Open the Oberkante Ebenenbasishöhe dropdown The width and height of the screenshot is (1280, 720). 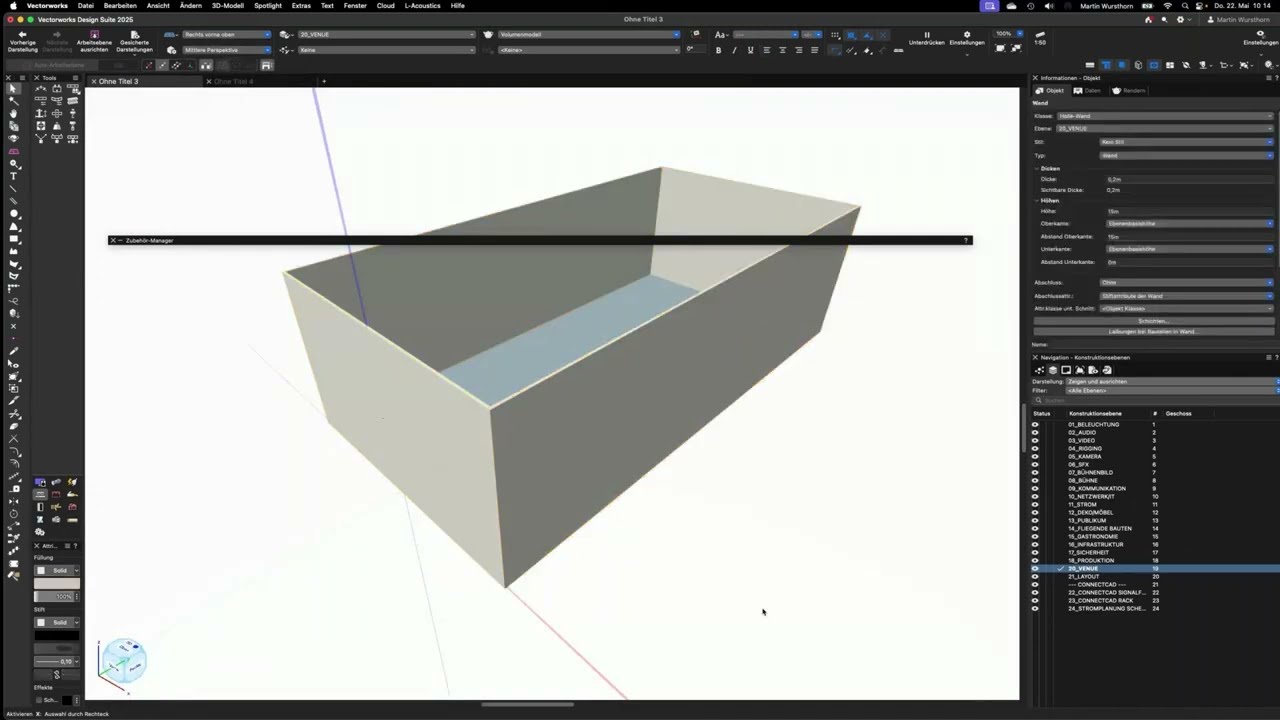click(x=1190, y=223)
